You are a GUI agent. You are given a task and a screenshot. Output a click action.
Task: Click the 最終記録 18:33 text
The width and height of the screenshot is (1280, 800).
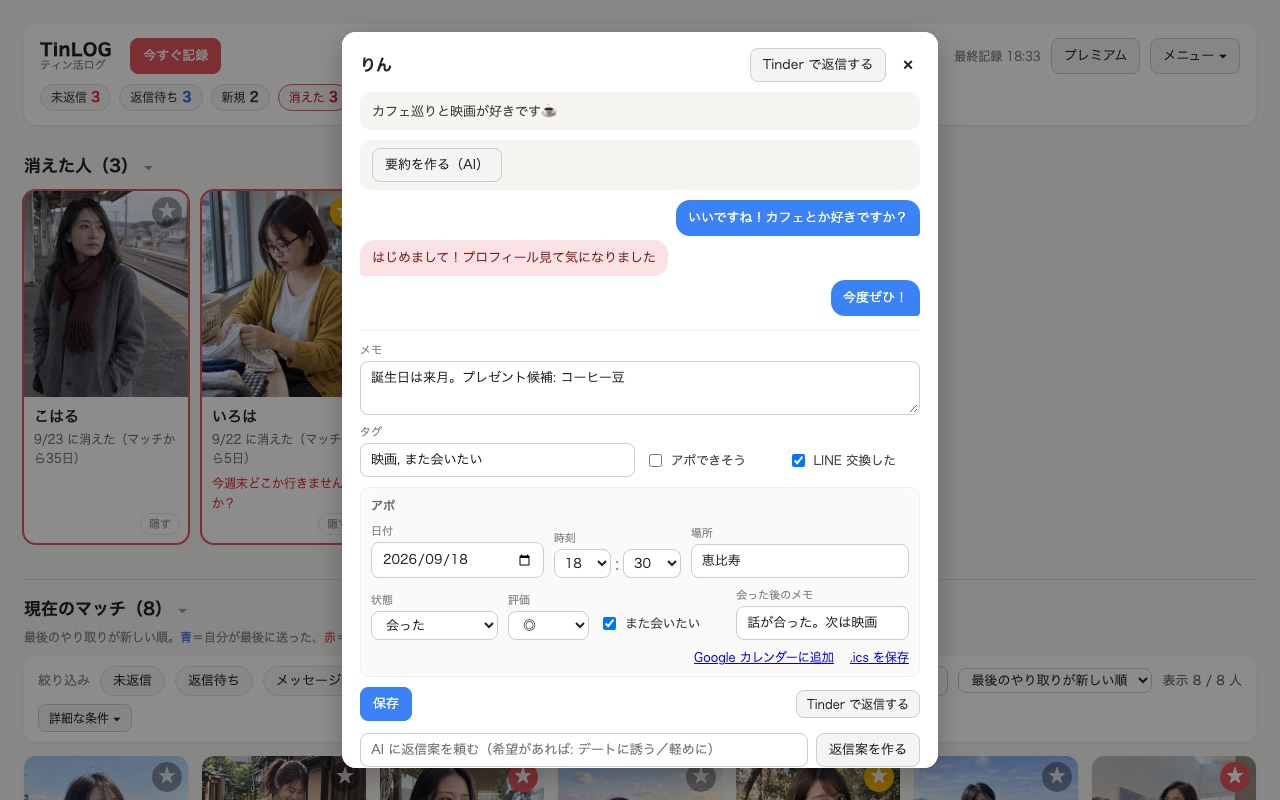pyautogui.click(x=997, y=57)
